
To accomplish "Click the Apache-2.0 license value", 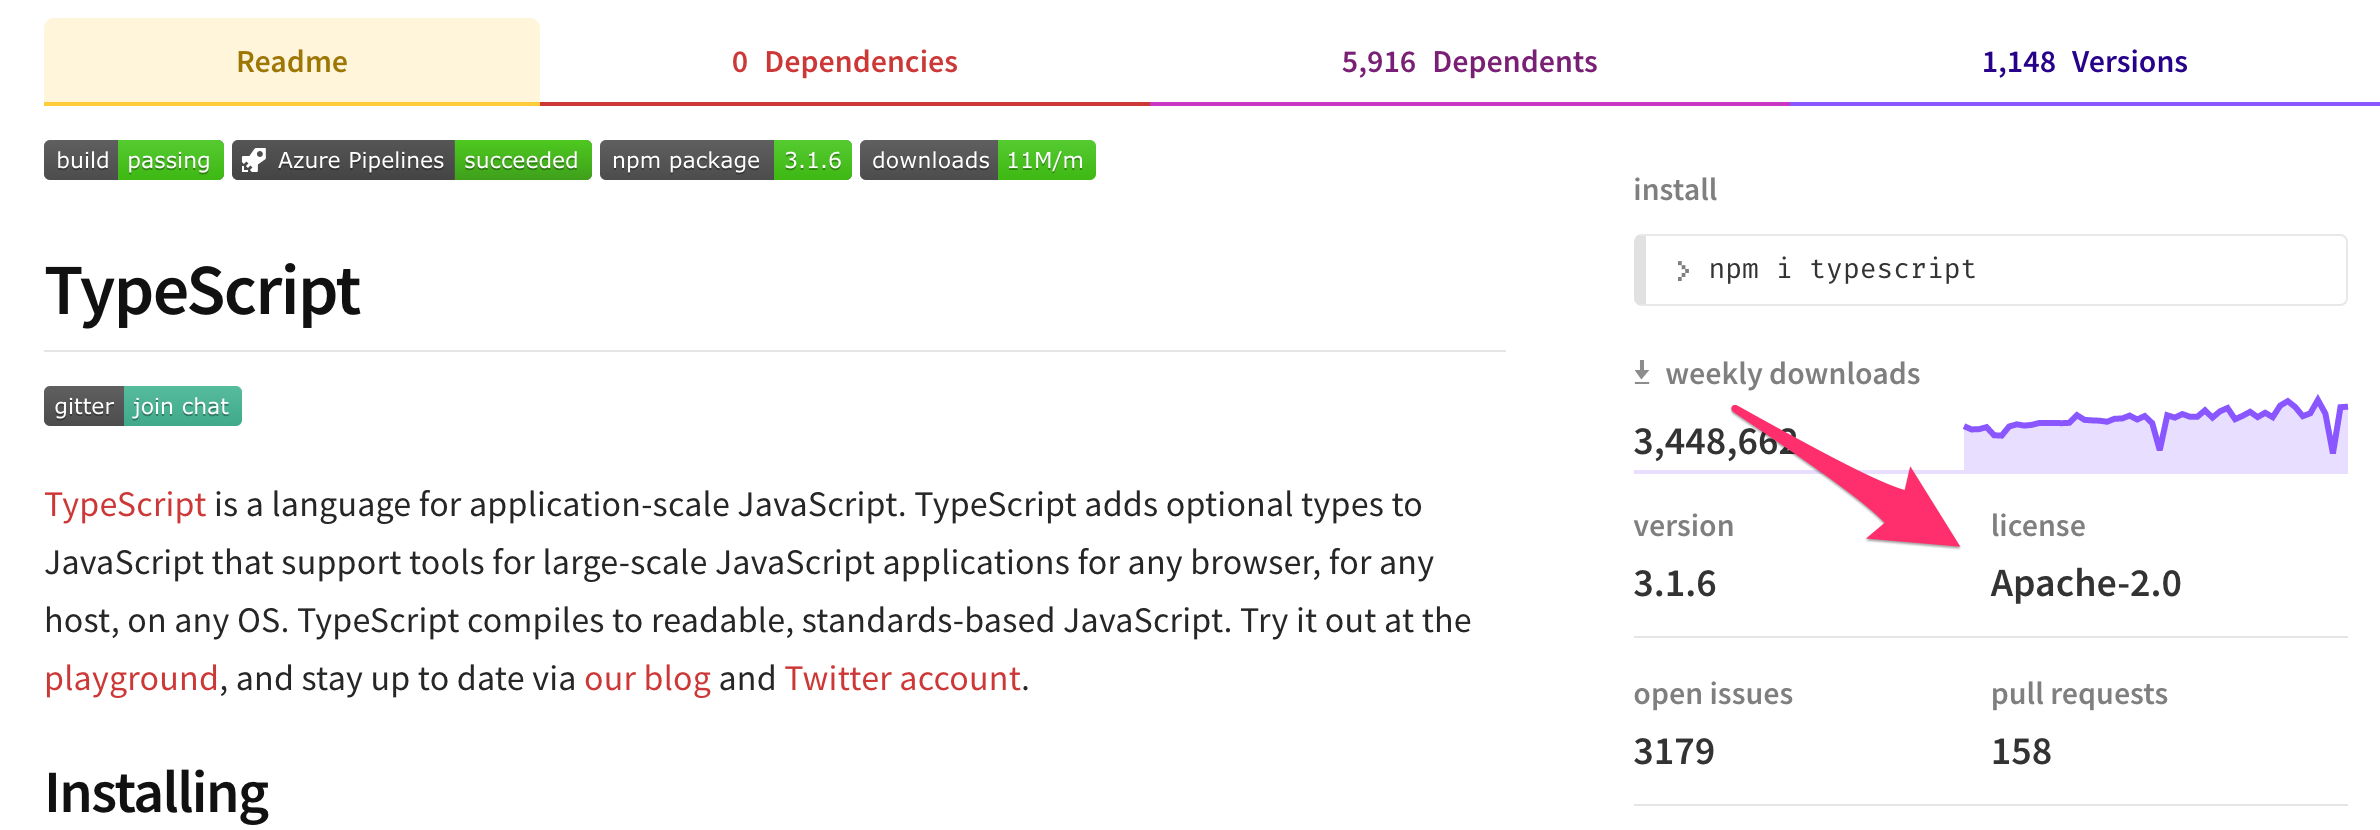I will [x=2086, y=584].
